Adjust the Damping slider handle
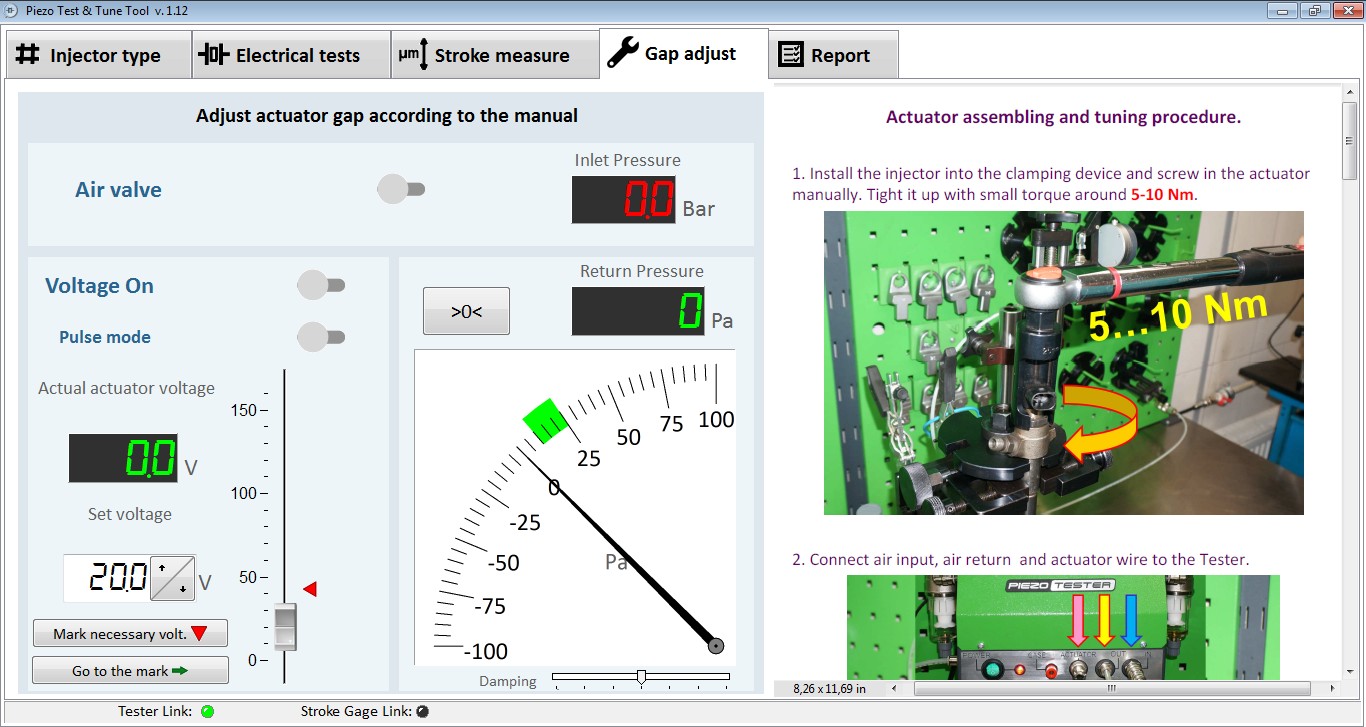 pos(641,677)
